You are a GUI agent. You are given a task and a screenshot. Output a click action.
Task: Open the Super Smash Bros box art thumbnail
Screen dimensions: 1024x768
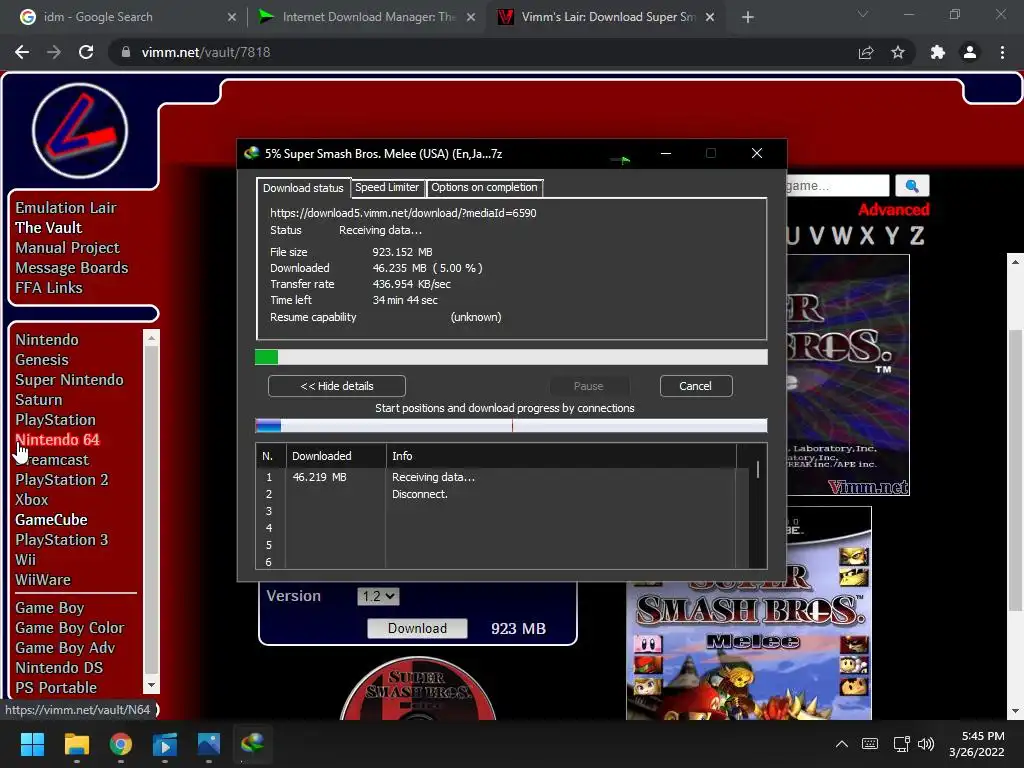(x=748, y=613)
